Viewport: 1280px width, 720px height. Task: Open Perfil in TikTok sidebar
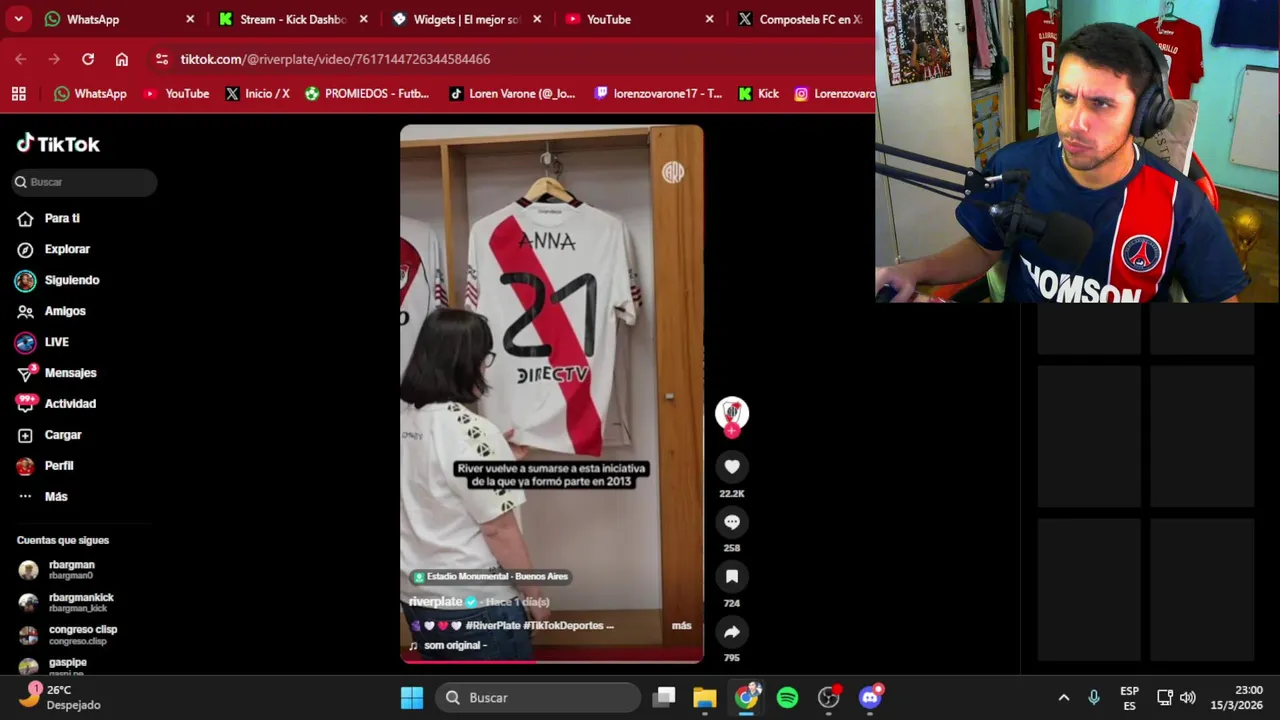coord(59,466)
